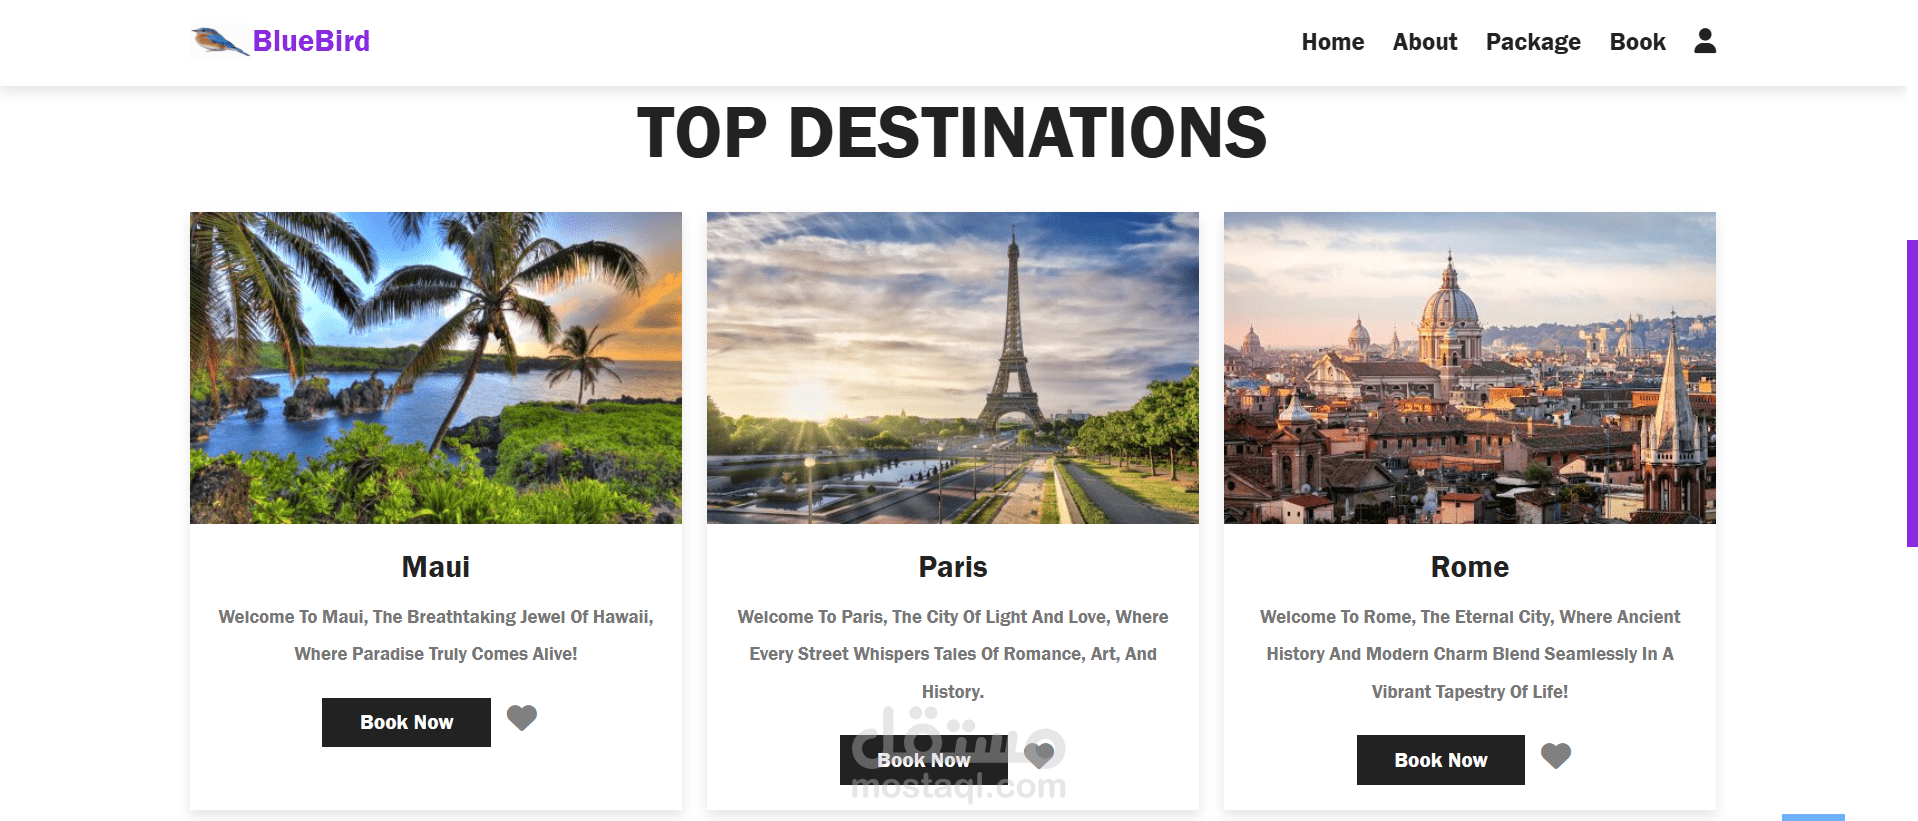Open the Rome skyline photo
Viewport: 1918px width, 821px height.
1470,368
